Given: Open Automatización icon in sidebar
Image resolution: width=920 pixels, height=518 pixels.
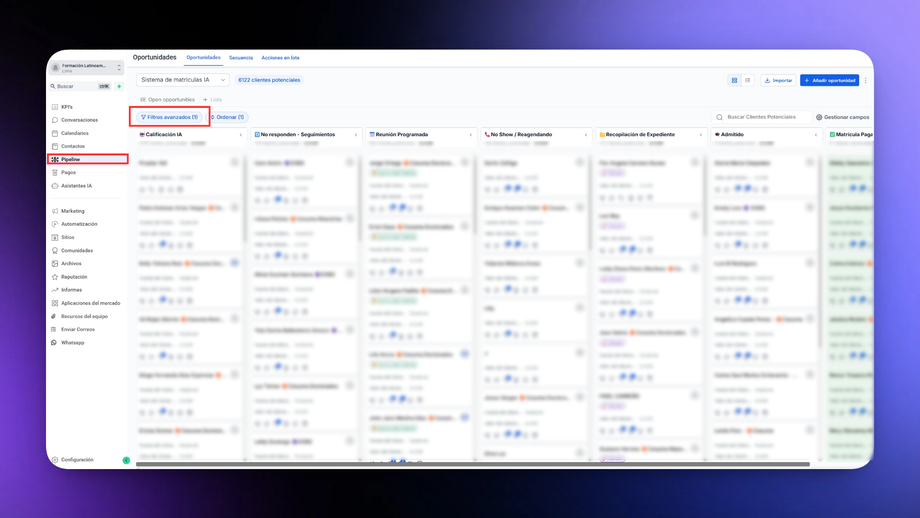Looking at the screenshot, I should tap(55, 224).
